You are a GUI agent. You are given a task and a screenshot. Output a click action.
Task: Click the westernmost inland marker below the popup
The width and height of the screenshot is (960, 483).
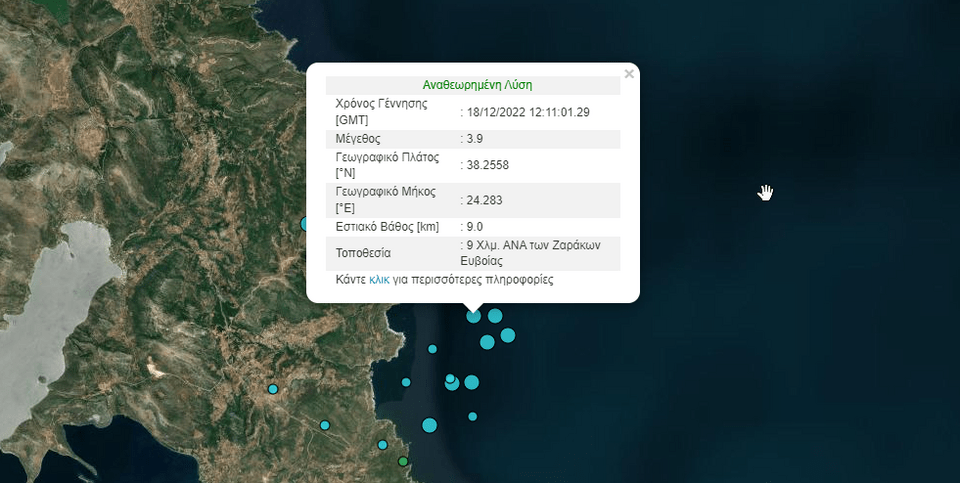click(x=272, y=389)
